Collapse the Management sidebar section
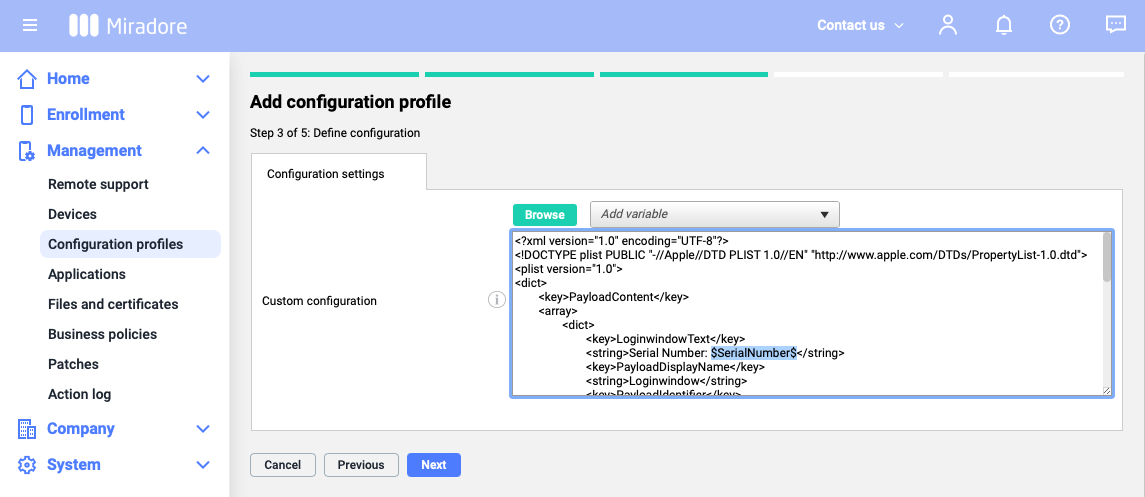The width and height of the screenshot is (1145, 497). point(203,151)
